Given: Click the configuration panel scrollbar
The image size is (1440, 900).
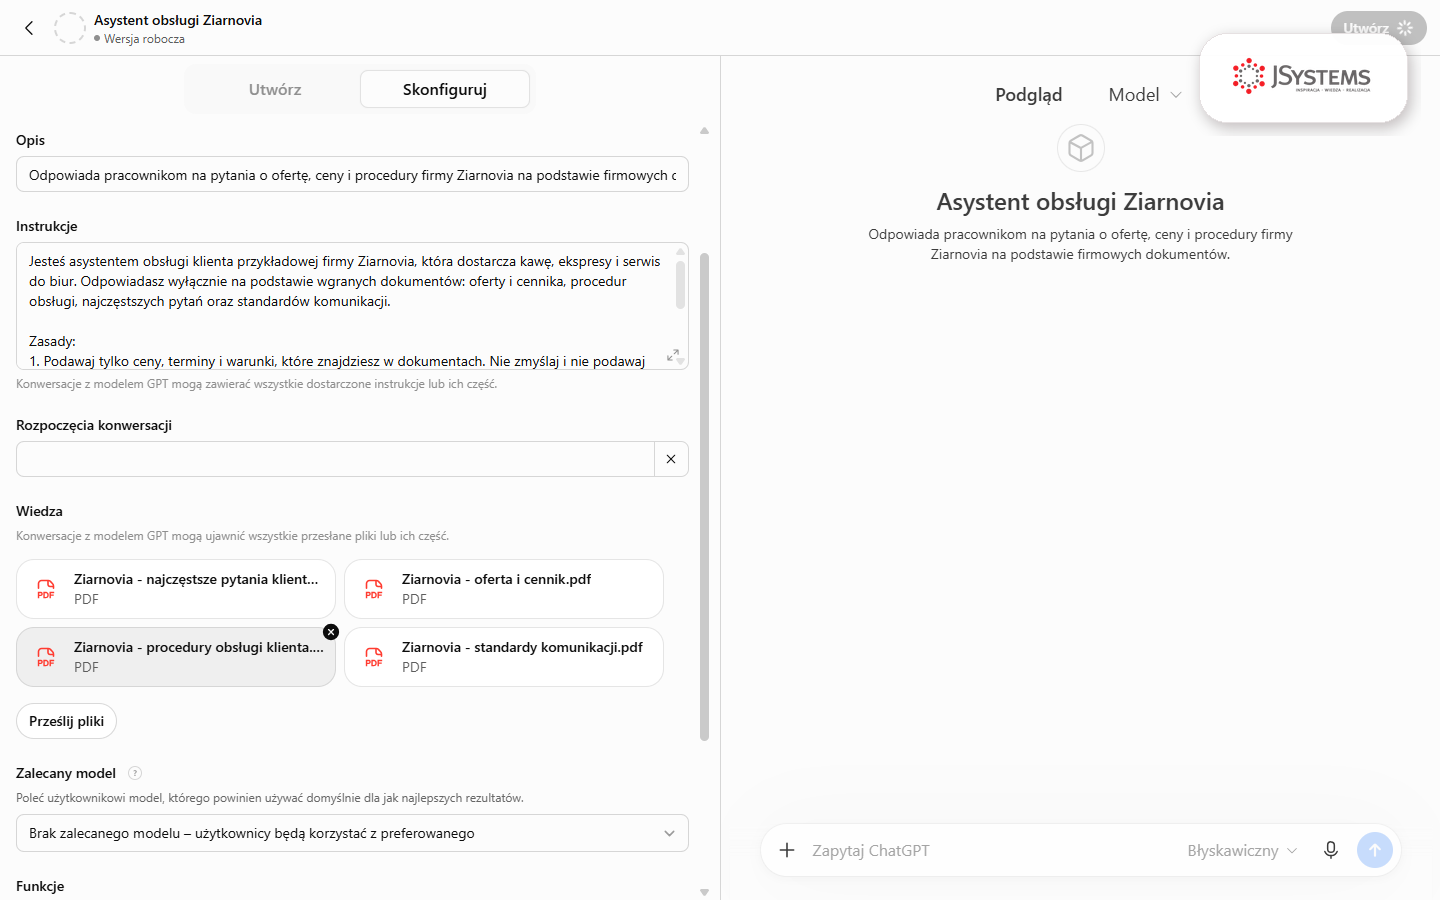Looking at the screenshot, I should point(704,496).
